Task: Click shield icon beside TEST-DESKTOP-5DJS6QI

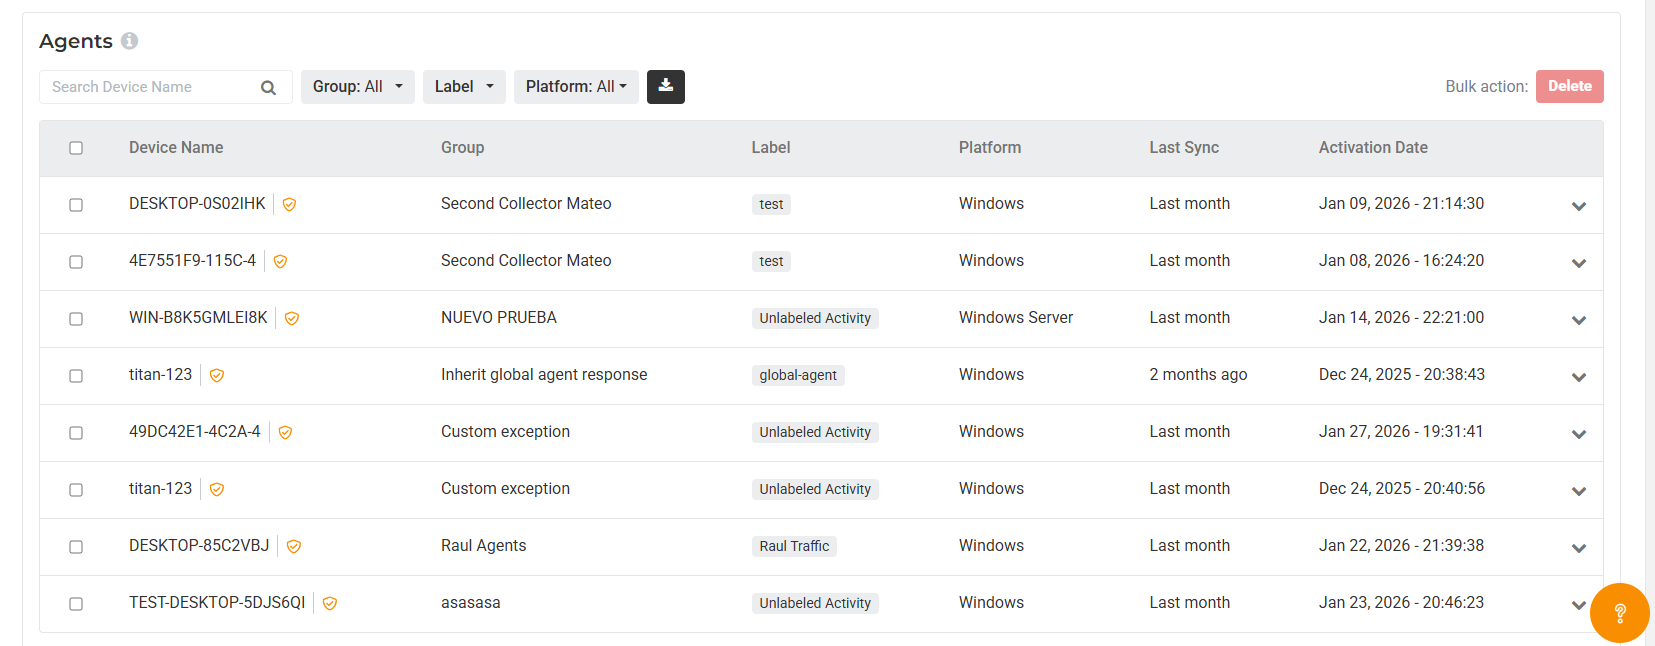Action: (330, 604)
